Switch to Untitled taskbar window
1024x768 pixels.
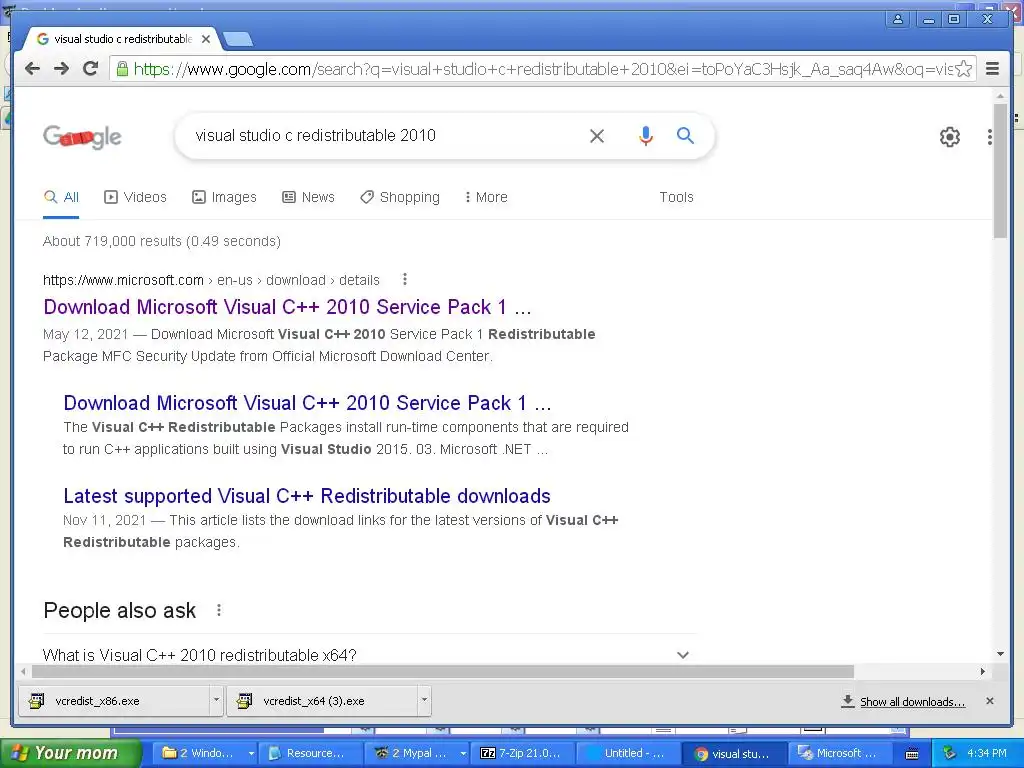pos(630,753)
